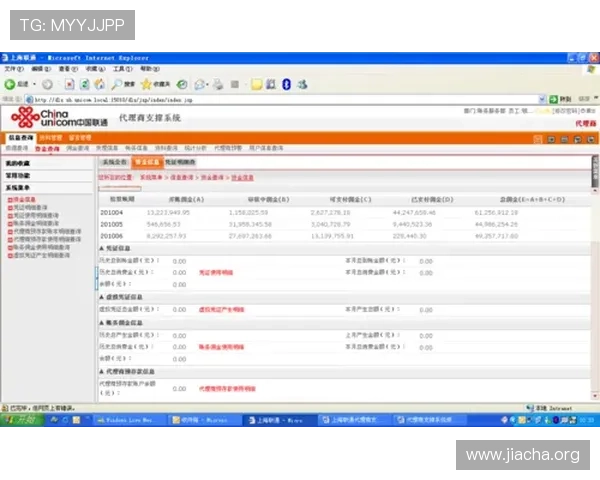Open the red 凭证使用明细 link
The width and height of the screenshot is (600, 480).
click(x=216, y=273)
